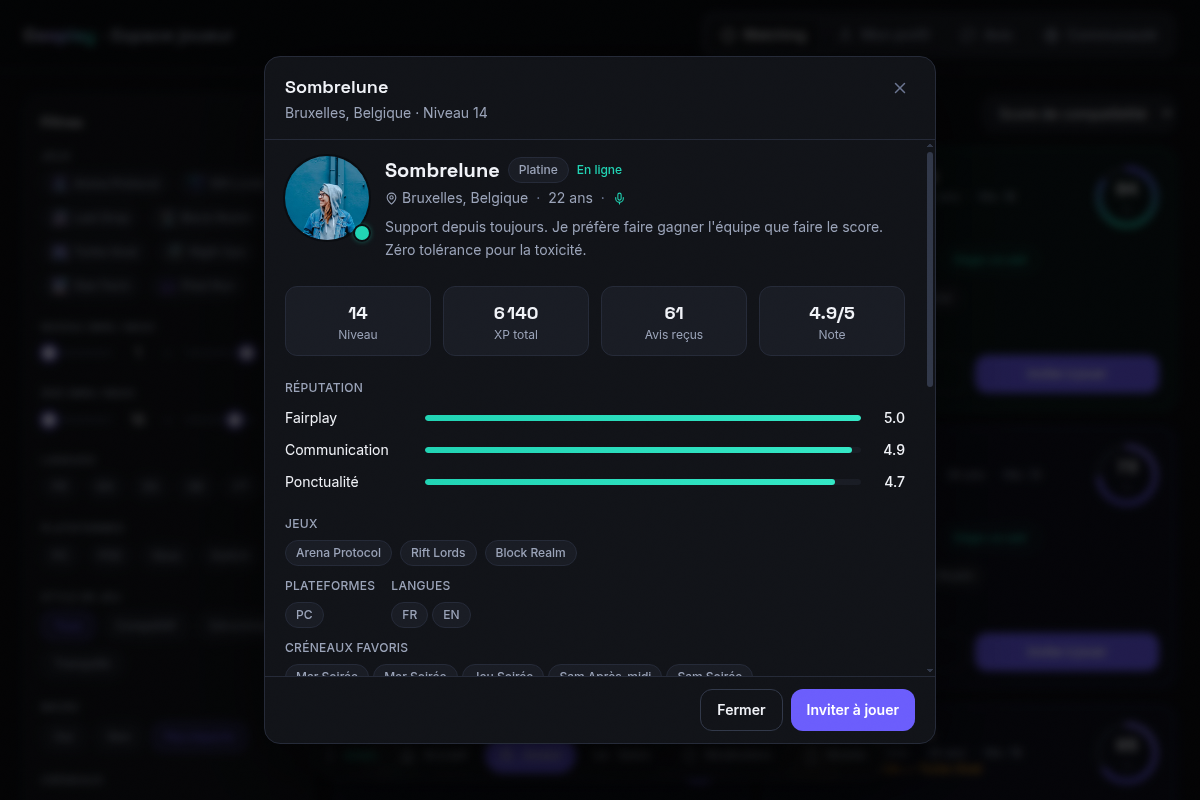Click the Fairplay score value 5.0
The image size is (1200, 800).
pyautogui.click(x=894, y=418)
